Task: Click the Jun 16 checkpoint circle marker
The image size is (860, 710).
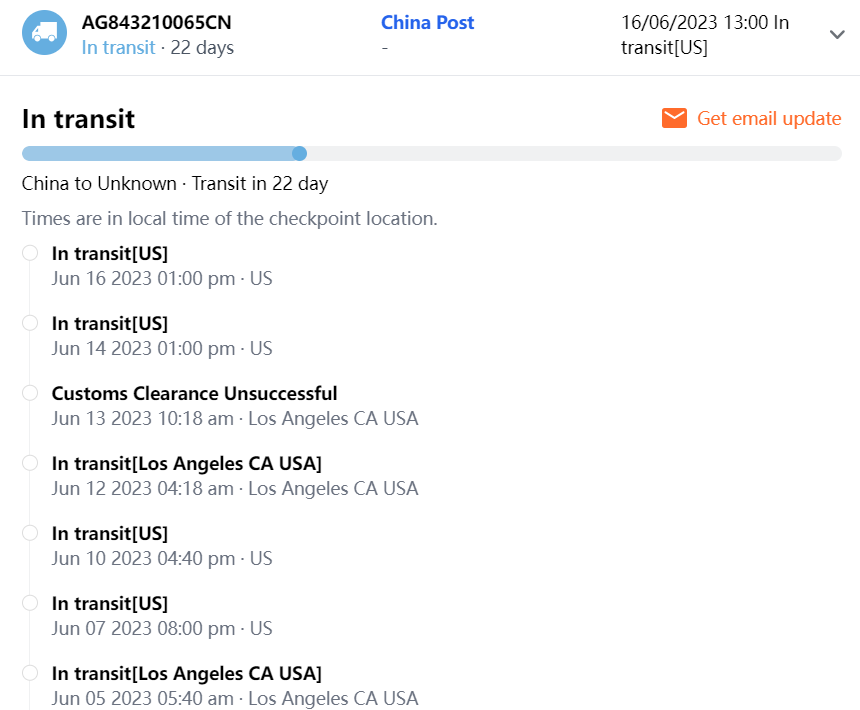Action: [x=30, y=253]
